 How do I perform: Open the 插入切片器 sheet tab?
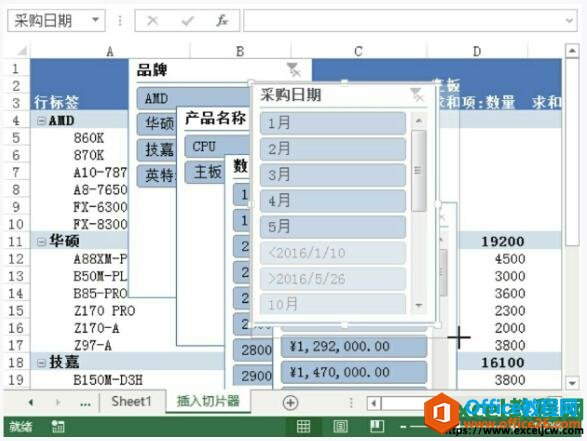208,401
